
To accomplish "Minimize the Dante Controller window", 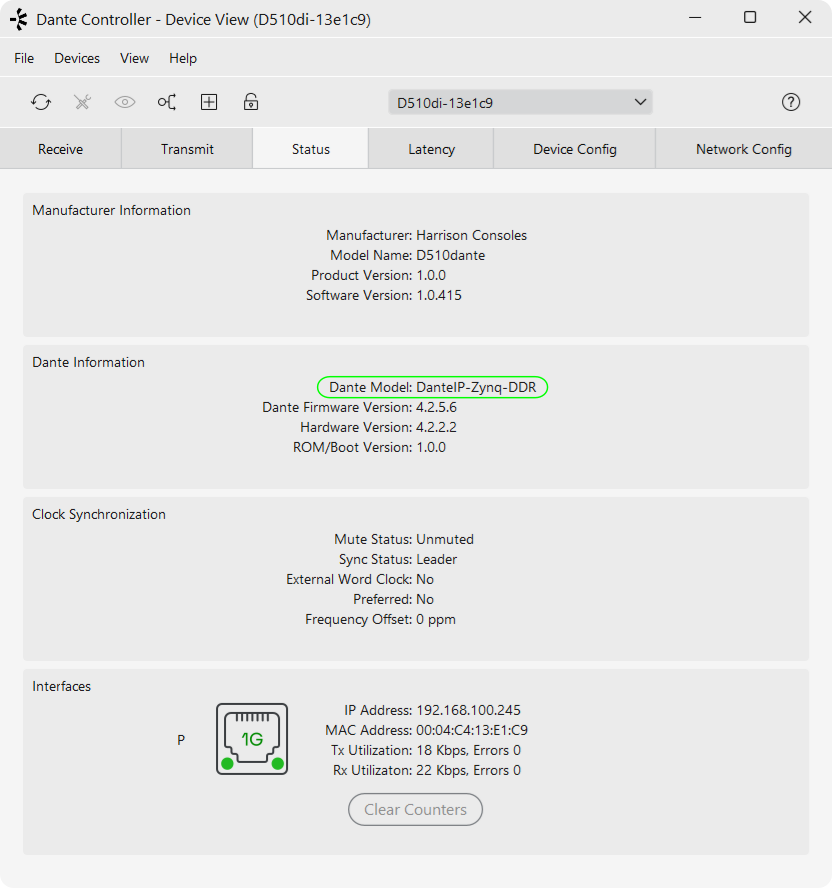I will 695,18.
